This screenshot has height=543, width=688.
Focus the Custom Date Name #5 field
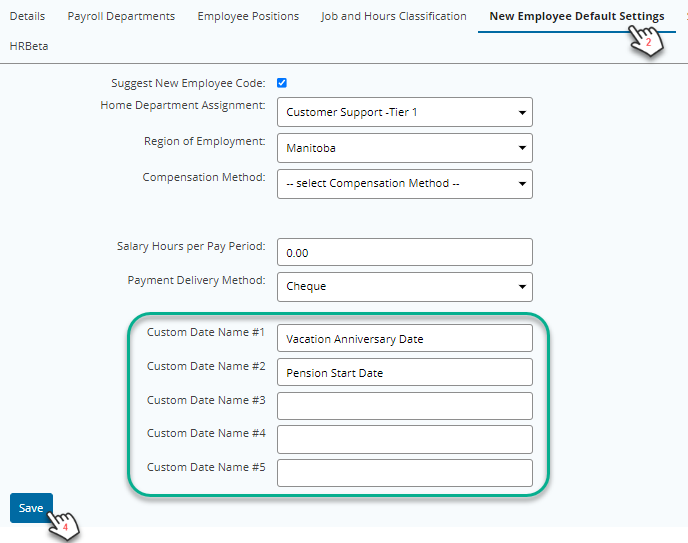point(405,473)
